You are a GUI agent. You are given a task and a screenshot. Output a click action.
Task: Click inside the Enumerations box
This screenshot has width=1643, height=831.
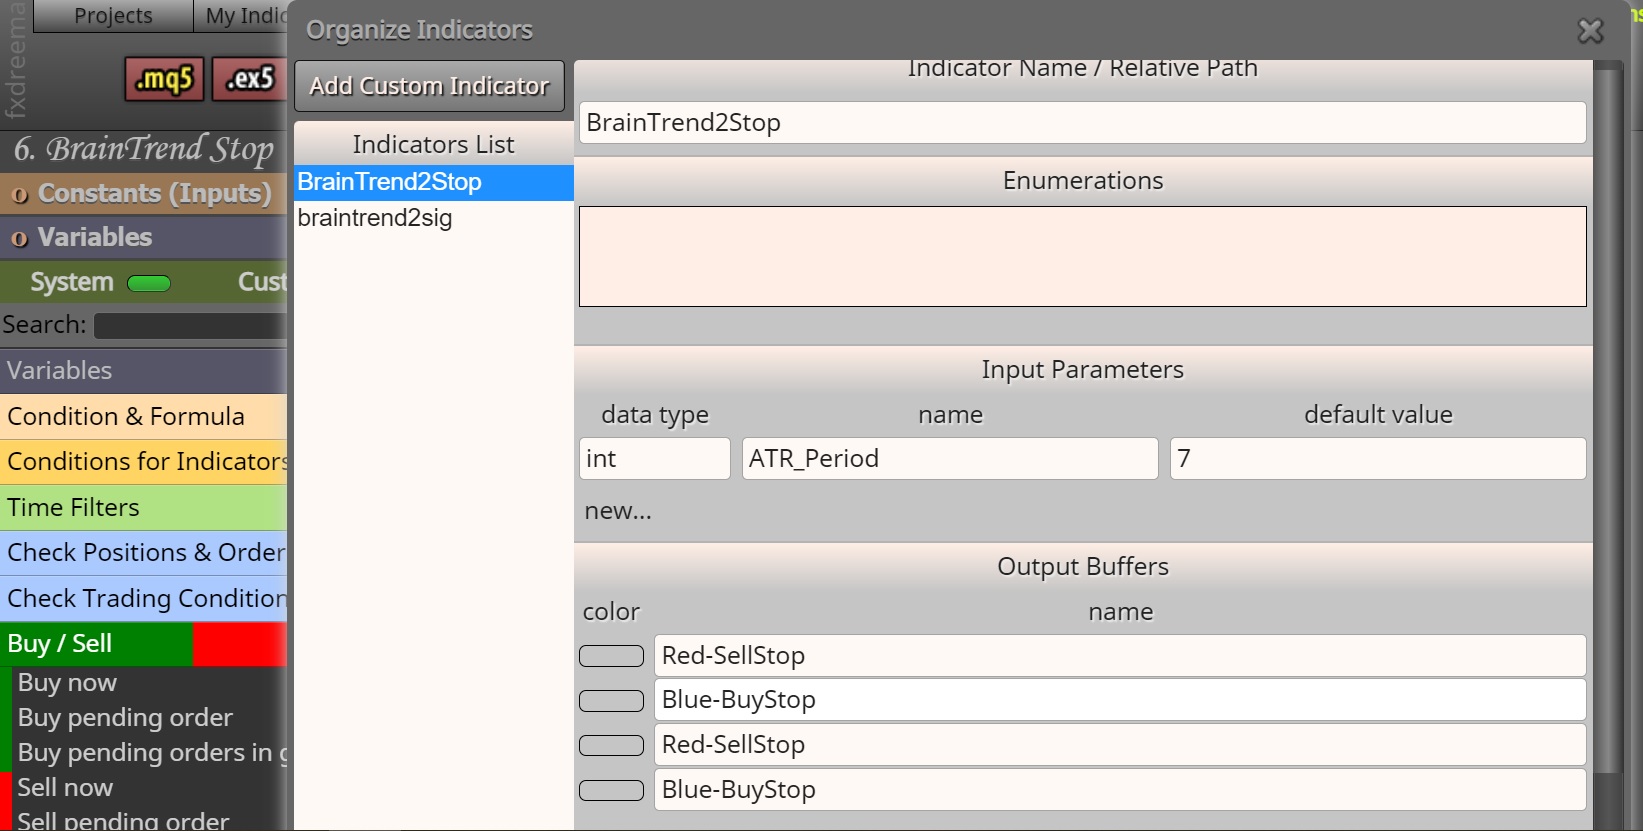[1082, 256]
